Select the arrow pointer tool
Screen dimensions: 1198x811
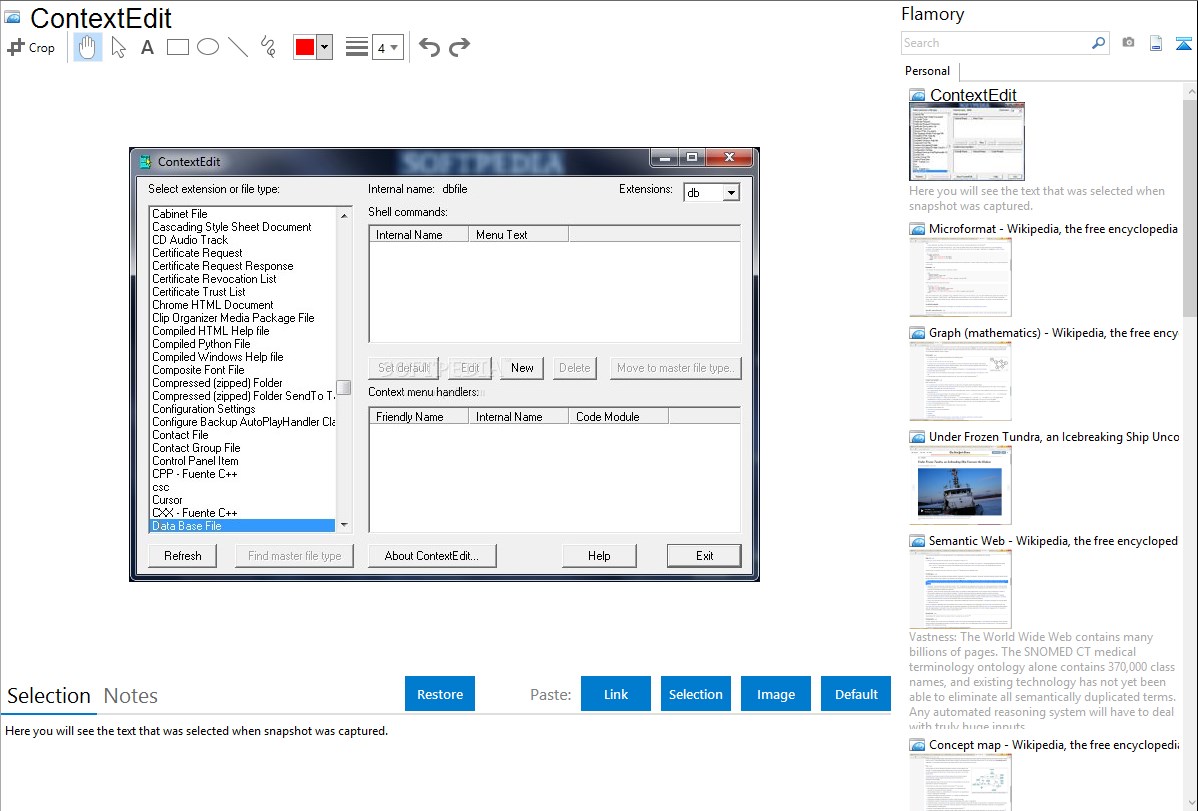[118, 47]
